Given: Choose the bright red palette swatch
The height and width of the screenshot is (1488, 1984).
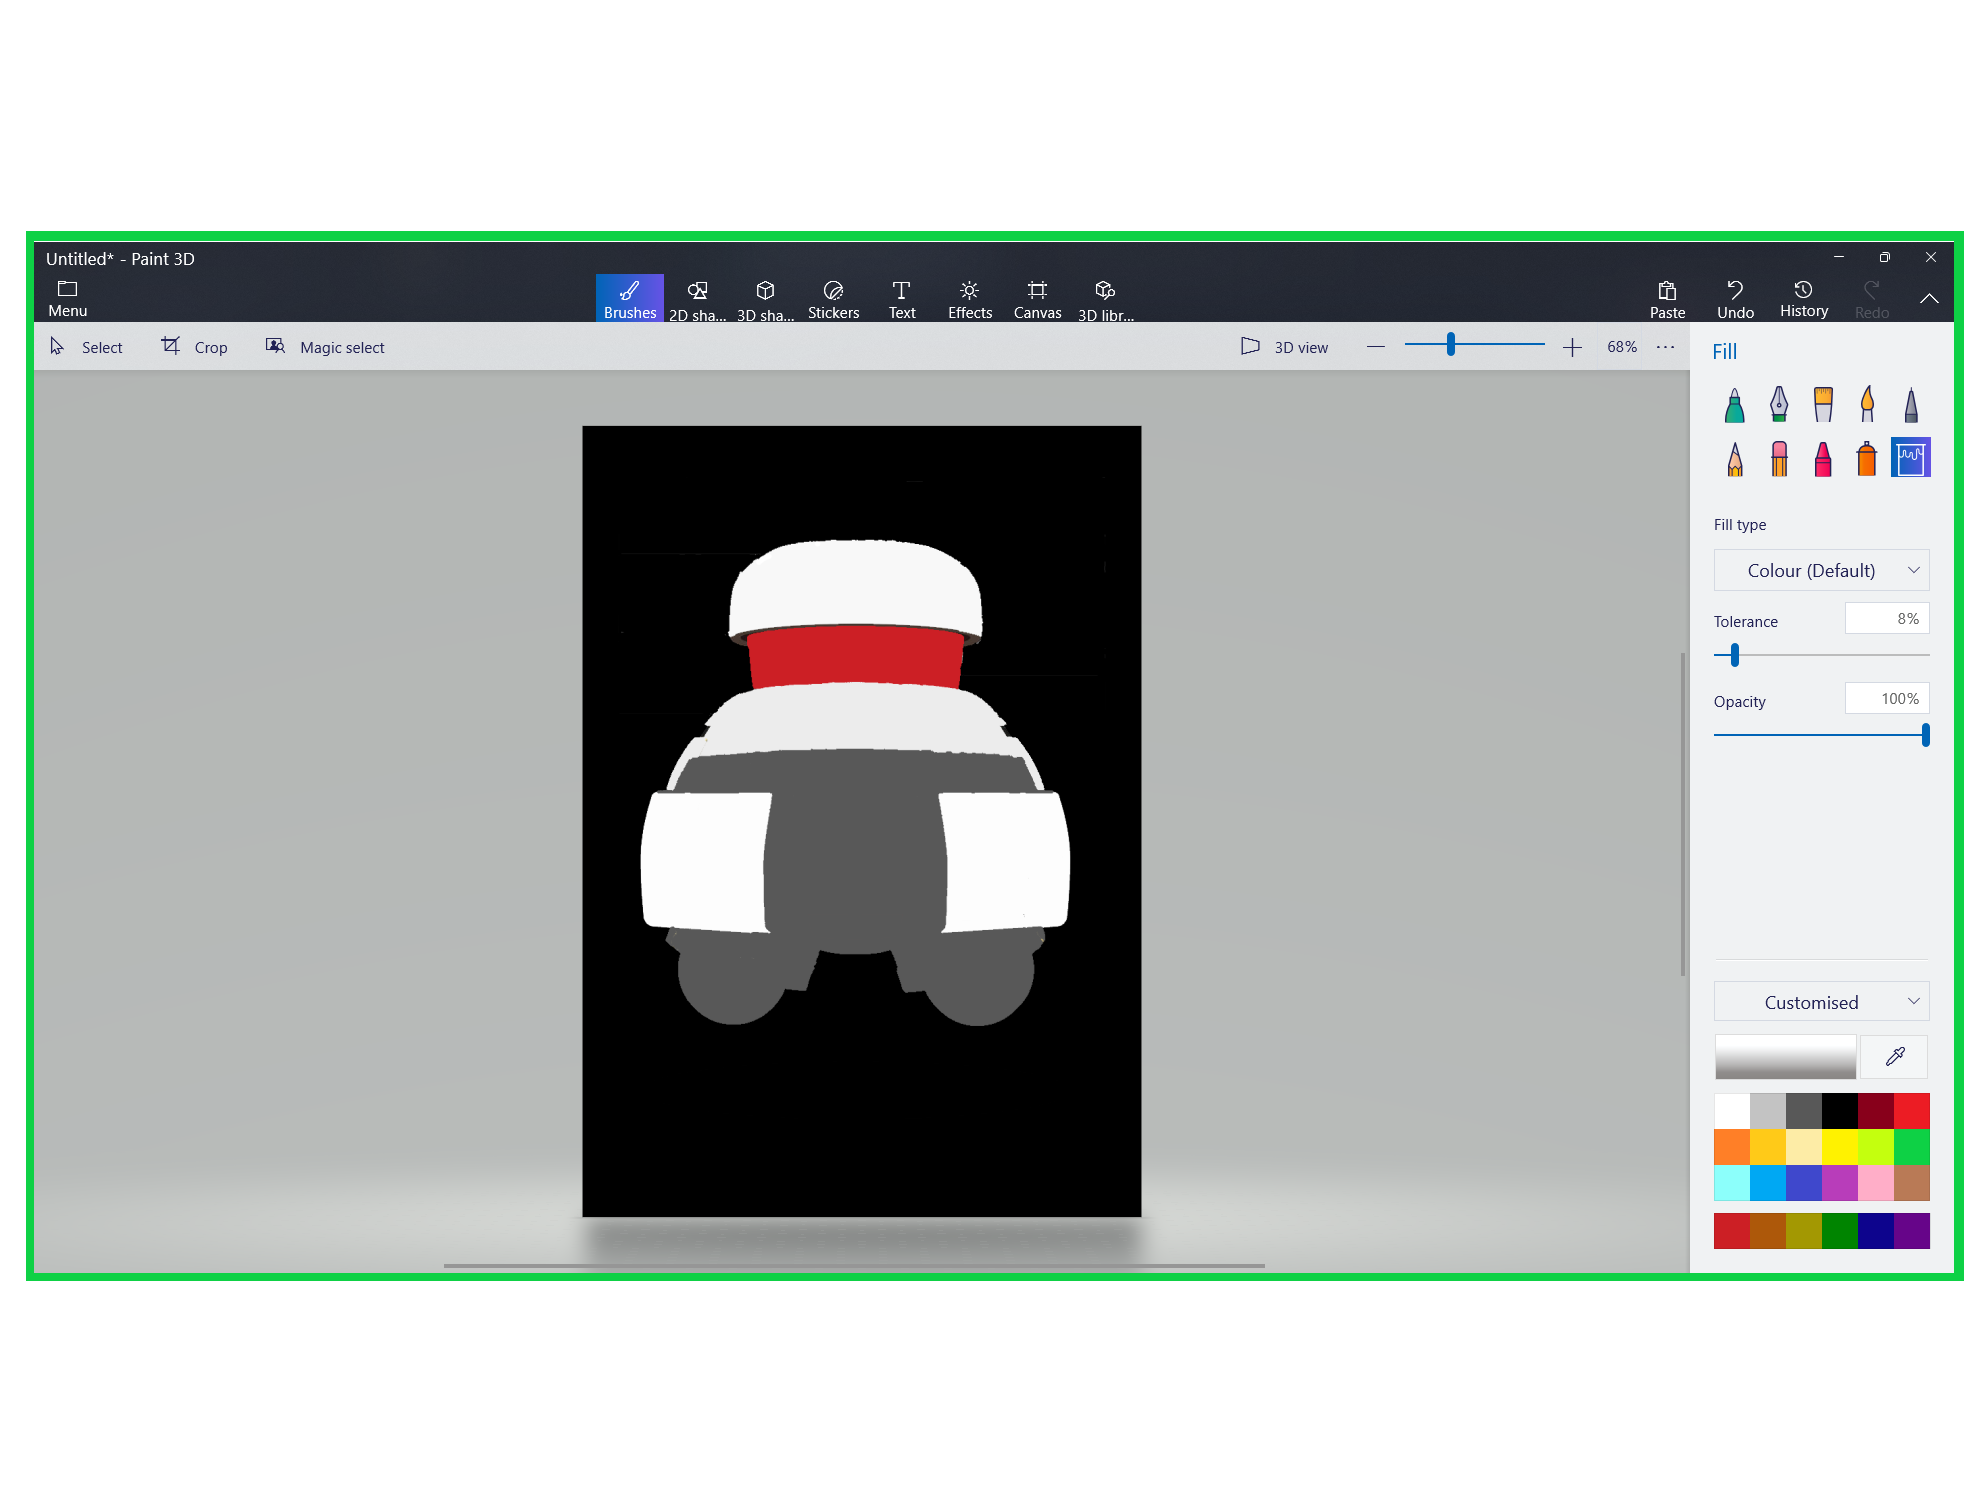Looking at the screenshot, I should 1912,1111.
